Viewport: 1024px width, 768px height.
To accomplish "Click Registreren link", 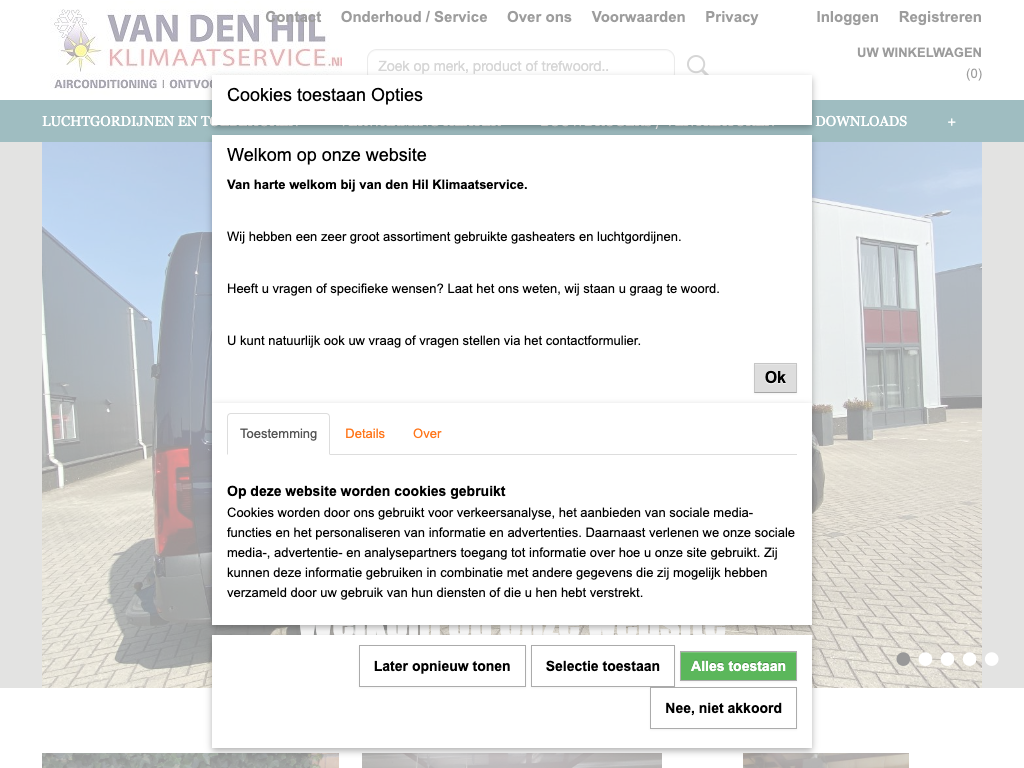I will tap(940, 17).
